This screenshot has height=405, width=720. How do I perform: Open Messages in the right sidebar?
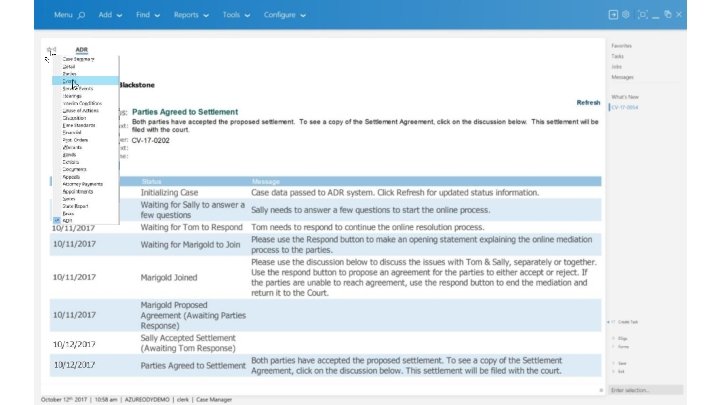coord(622,77)
